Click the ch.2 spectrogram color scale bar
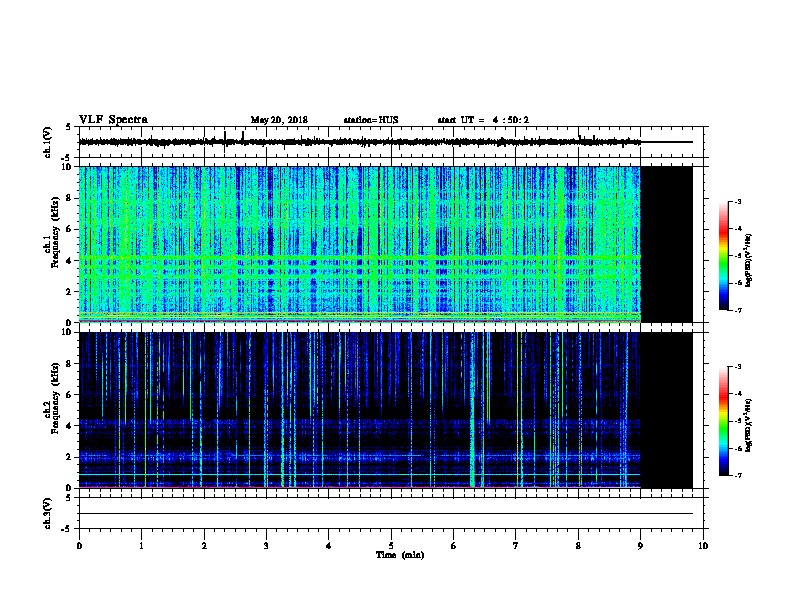792x612 pixels. 723,421
